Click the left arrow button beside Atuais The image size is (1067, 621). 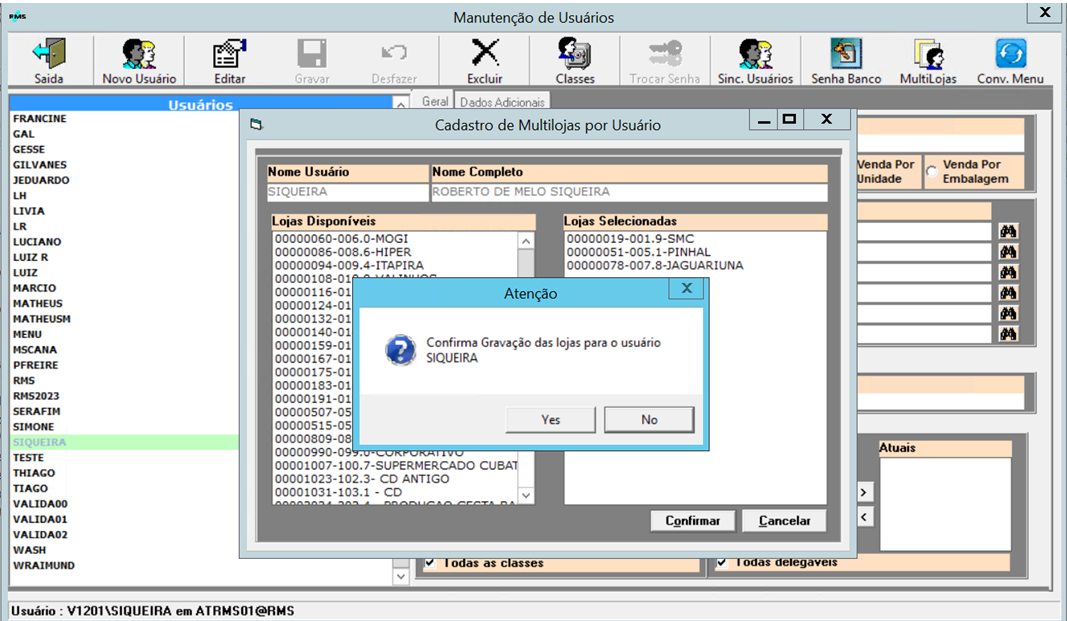[864, 517]
